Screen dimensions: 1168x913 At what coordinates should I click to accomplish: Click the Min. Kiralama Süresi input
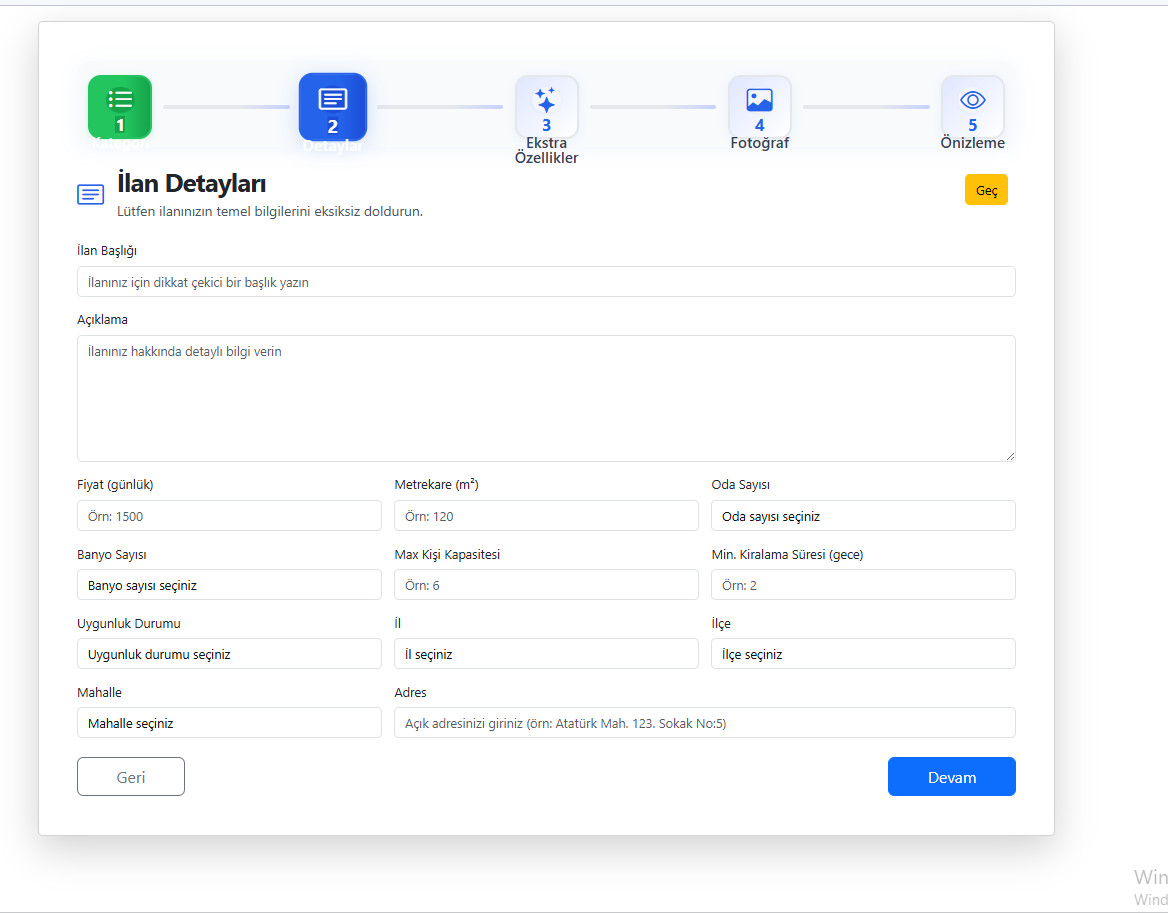point(863,585)
